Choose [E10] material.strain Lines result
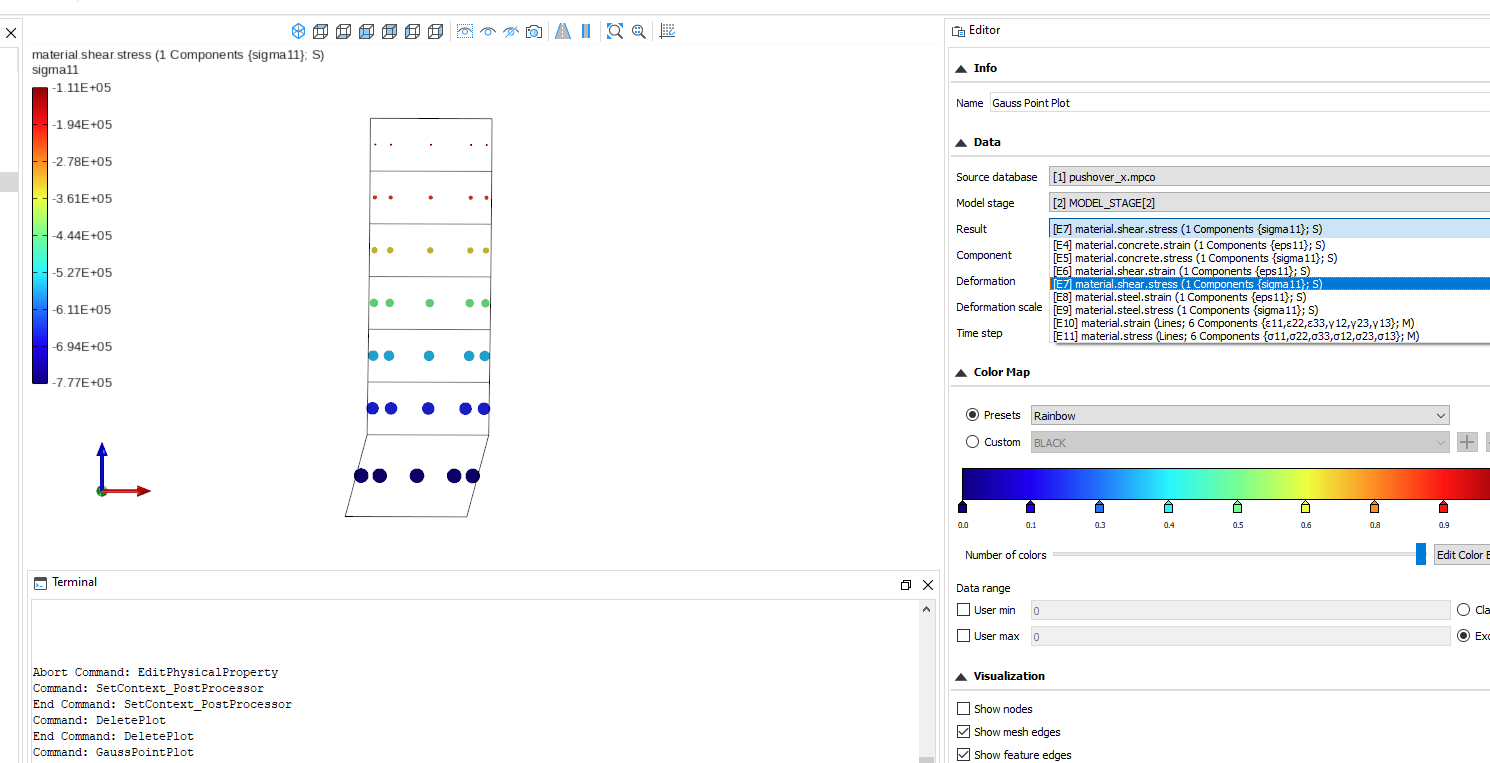This screenshot has width=1490, height=763. coord(1270,323)
